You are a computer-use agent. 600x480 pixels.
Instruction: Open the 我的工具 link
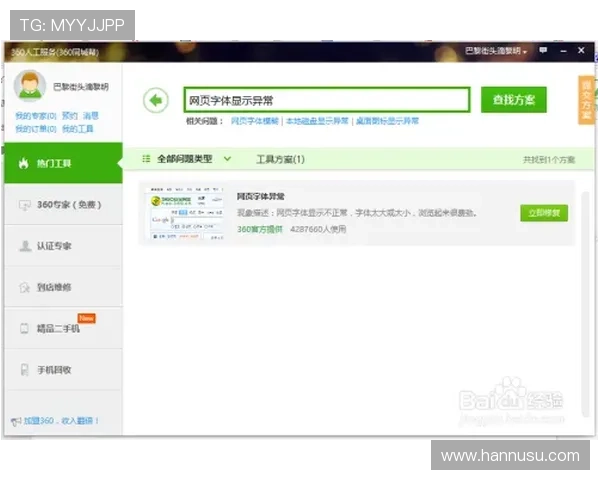pyautogui.click(x=78, y=129)
